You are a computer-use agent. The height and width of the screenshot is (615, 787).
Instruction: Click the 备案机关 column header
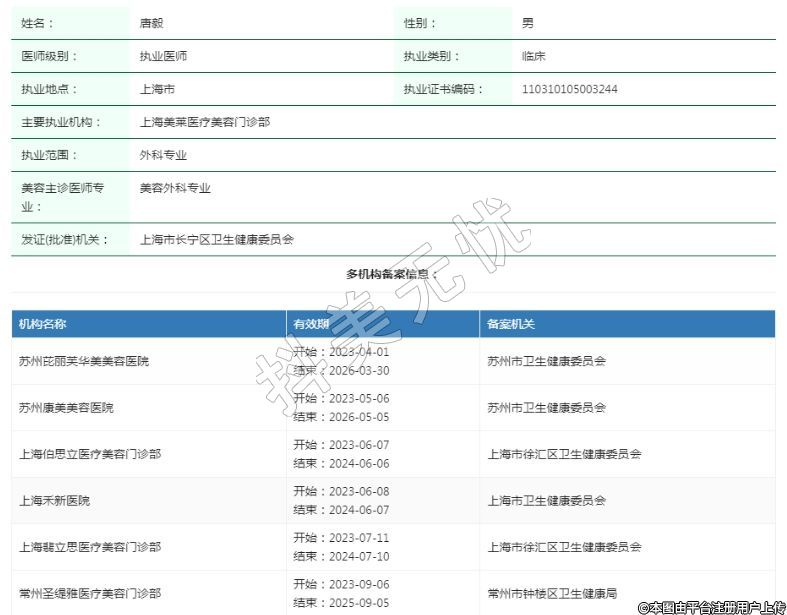511,324
